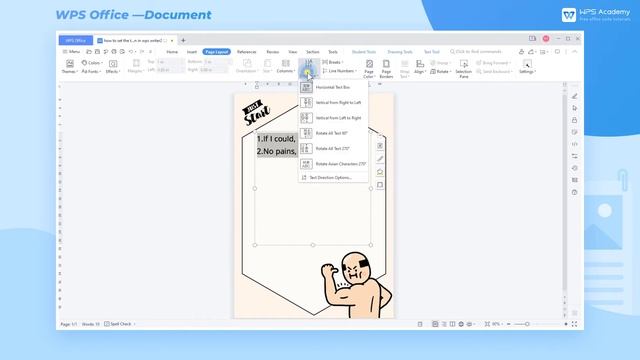
Task: Switch to the Insert tab
Action: (x=192, y=52)
